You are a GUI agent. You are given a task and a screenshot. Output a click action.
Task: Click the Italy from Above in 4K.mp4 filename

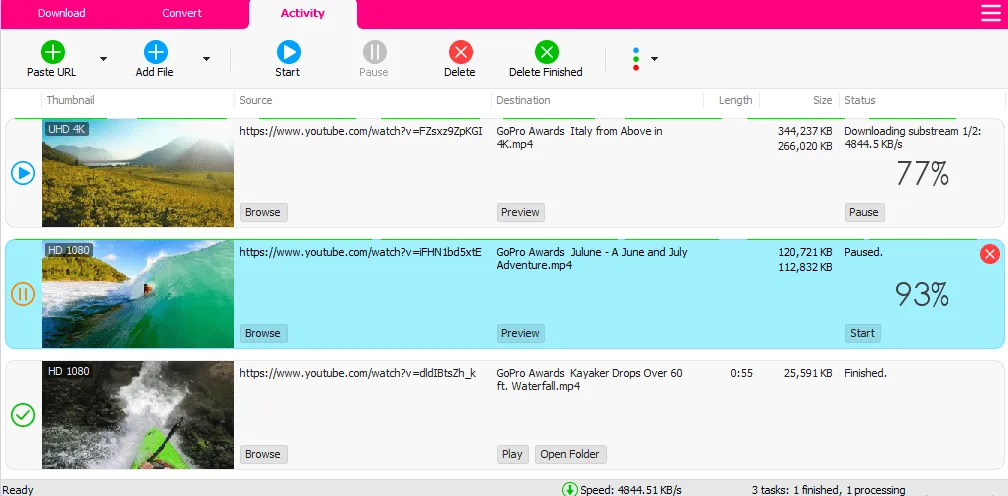click(579, 137)
